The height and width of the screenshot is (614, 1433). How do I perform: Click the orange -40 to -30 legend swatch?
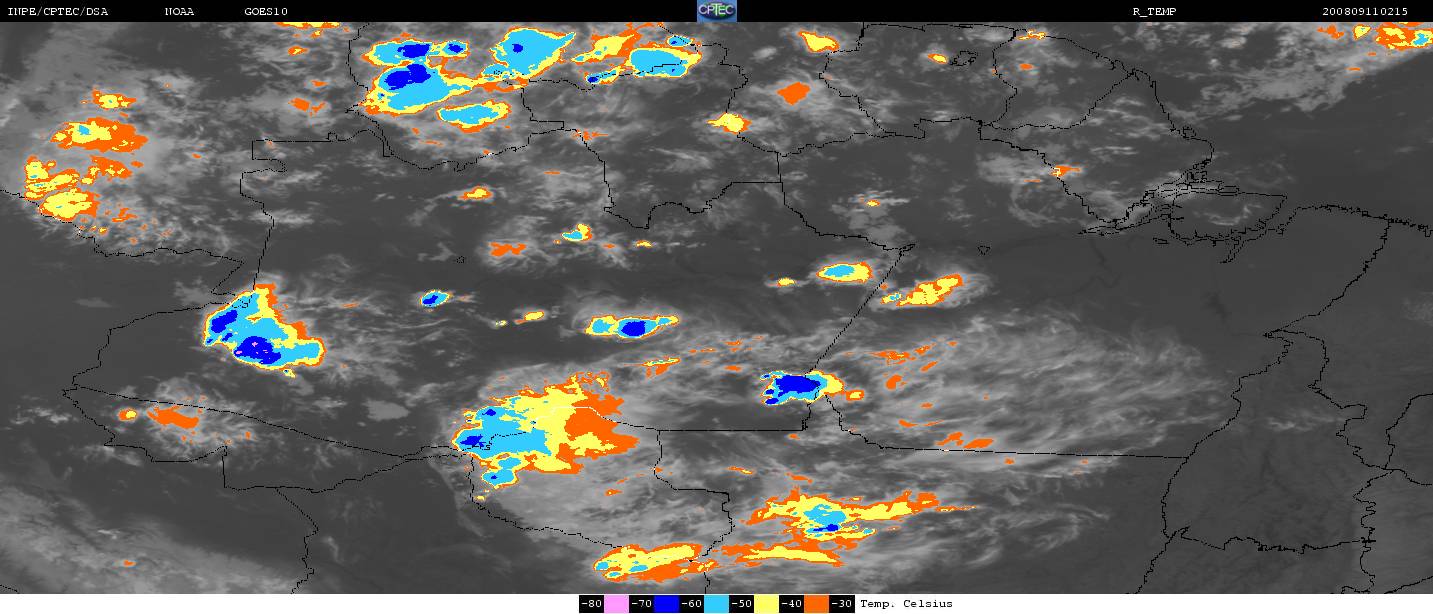click(816, 604)
